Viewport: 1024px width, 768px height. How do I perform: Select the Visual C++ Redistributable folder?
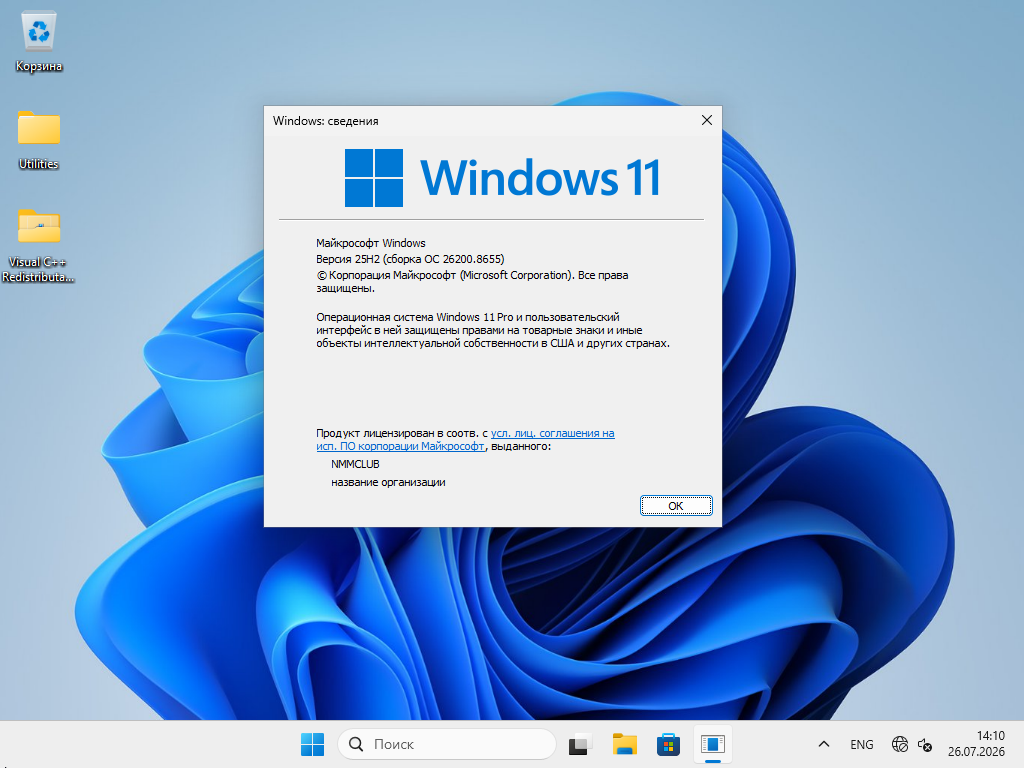[x=38, y=245]
